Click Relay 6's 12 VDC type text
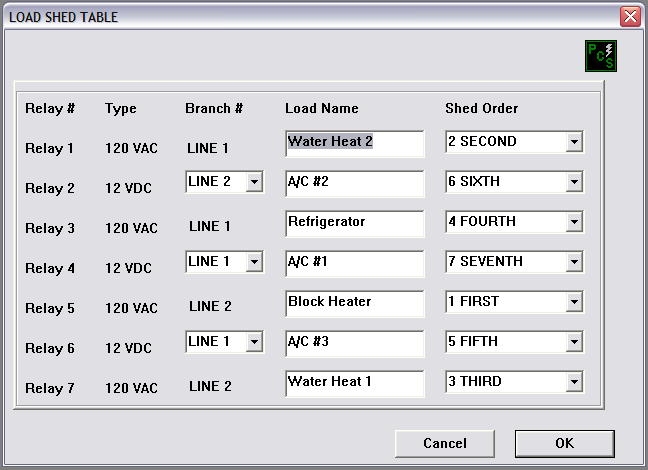 (x=128, y=348)
